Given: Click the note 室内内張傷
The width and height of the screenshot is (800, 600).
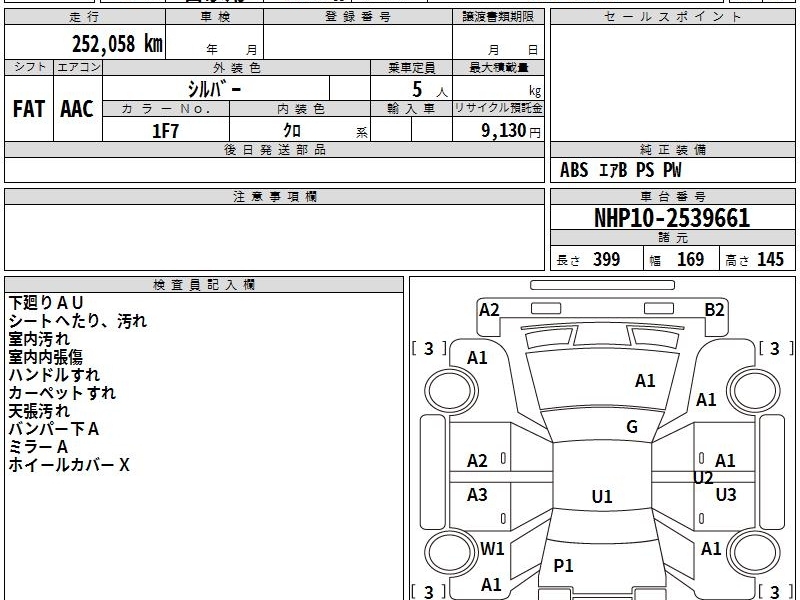Looking at the screenshot, I should coord(45,357).
